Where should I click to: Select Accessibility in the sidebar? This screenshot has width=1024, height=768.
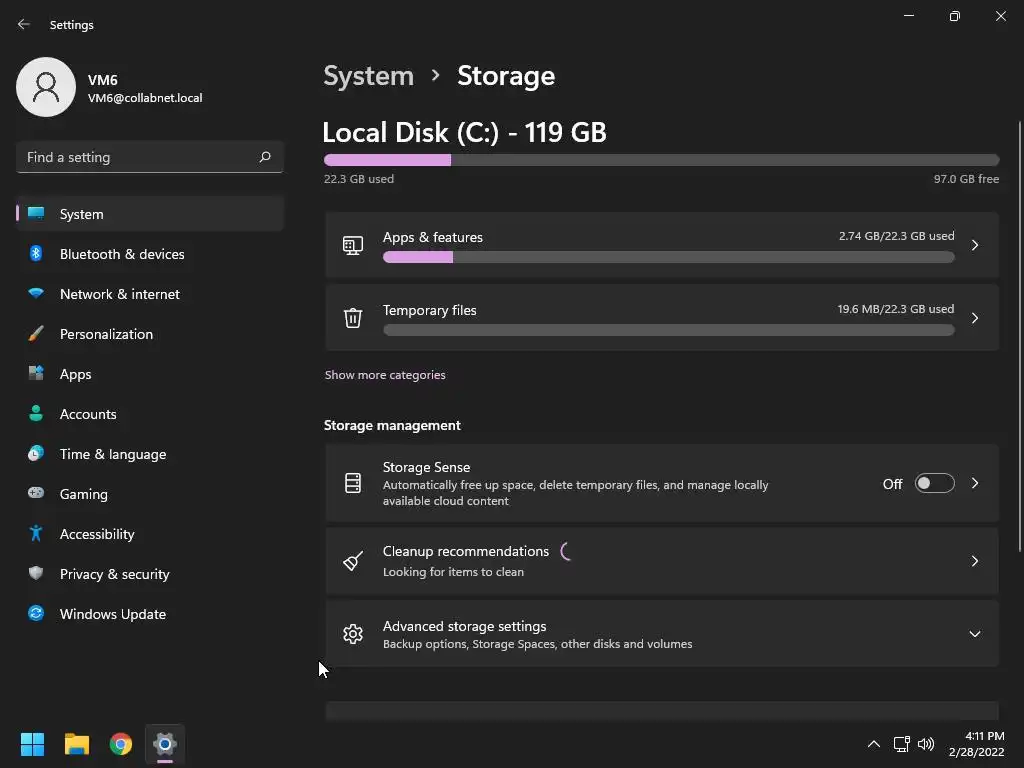97,534
